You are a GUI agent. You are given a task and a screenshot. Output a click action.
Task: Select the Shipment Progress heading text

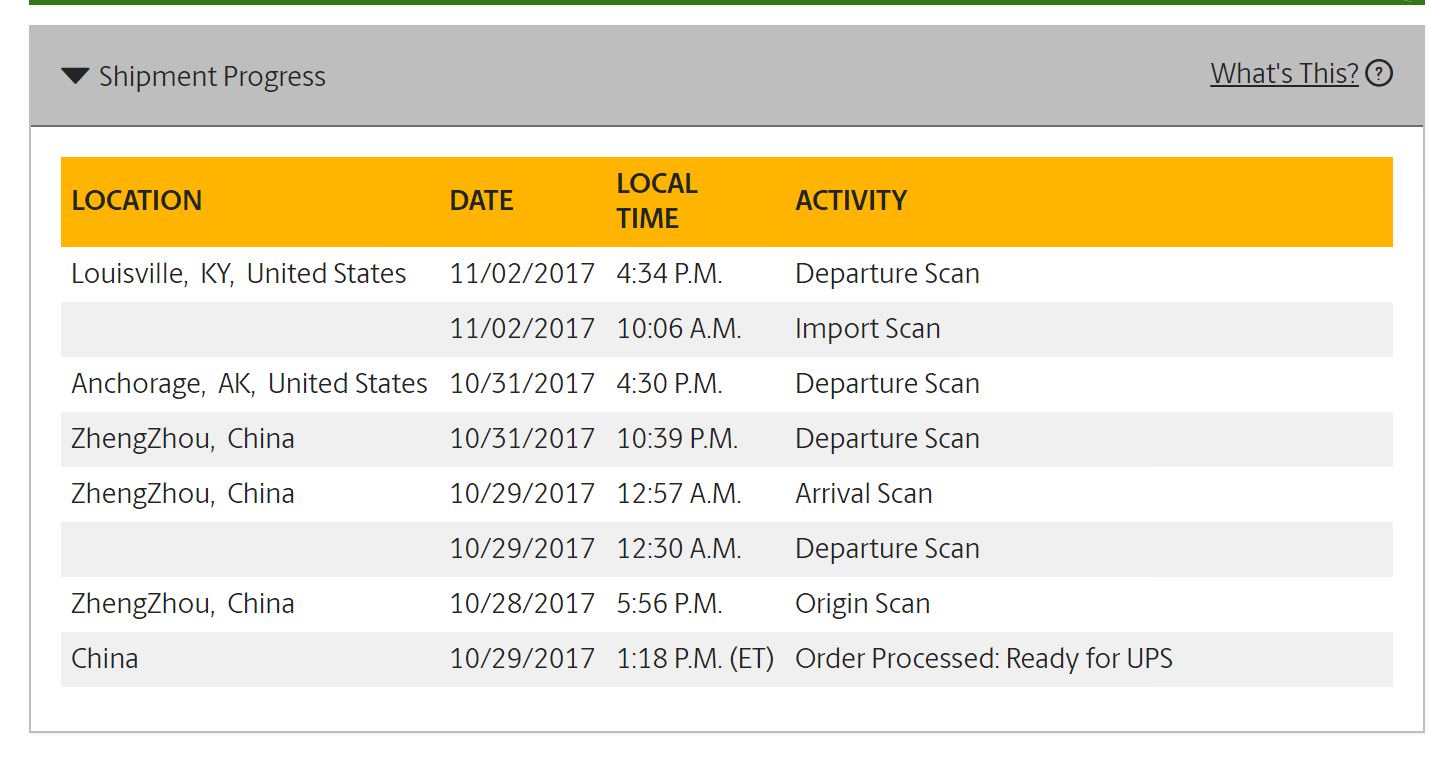pyautogui.click(x=212, y=77)
